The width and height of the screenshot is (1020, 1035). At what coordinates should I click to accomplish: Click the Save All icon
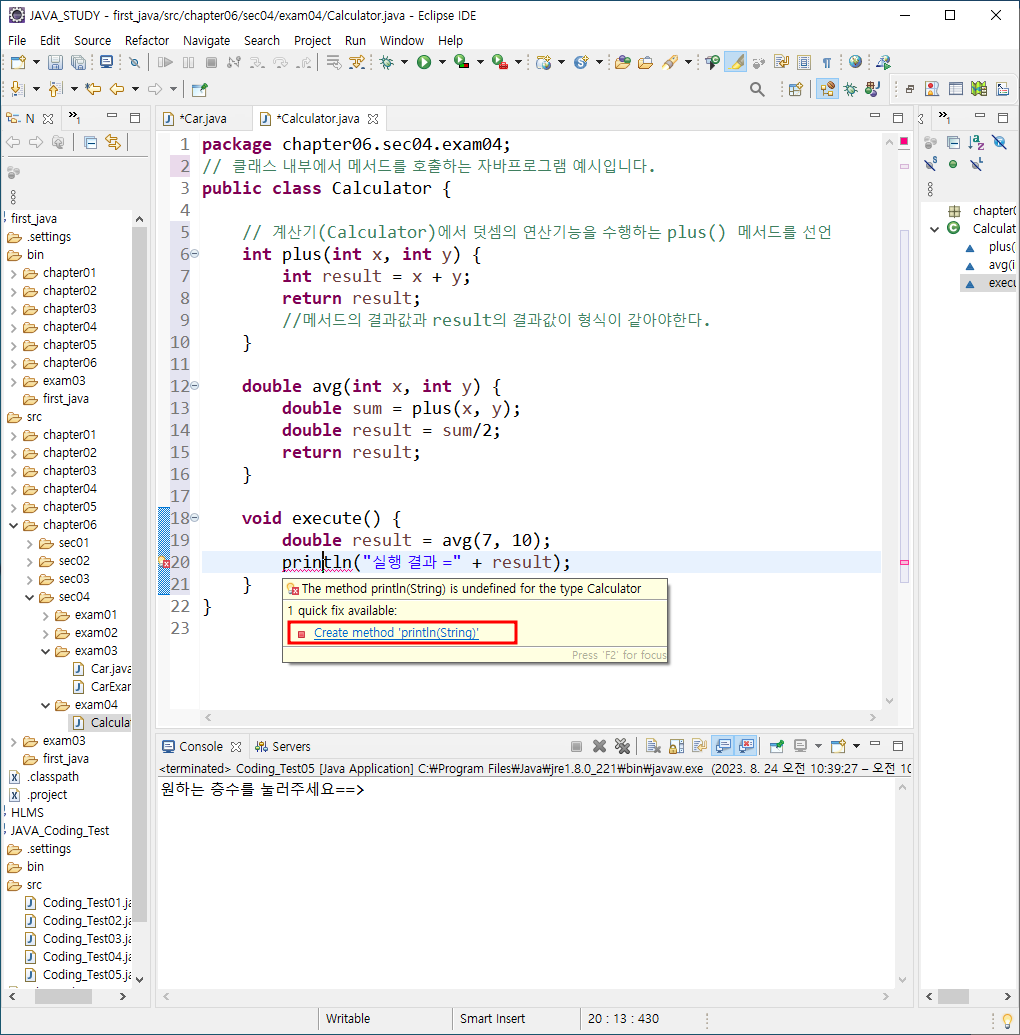point(79,62)
